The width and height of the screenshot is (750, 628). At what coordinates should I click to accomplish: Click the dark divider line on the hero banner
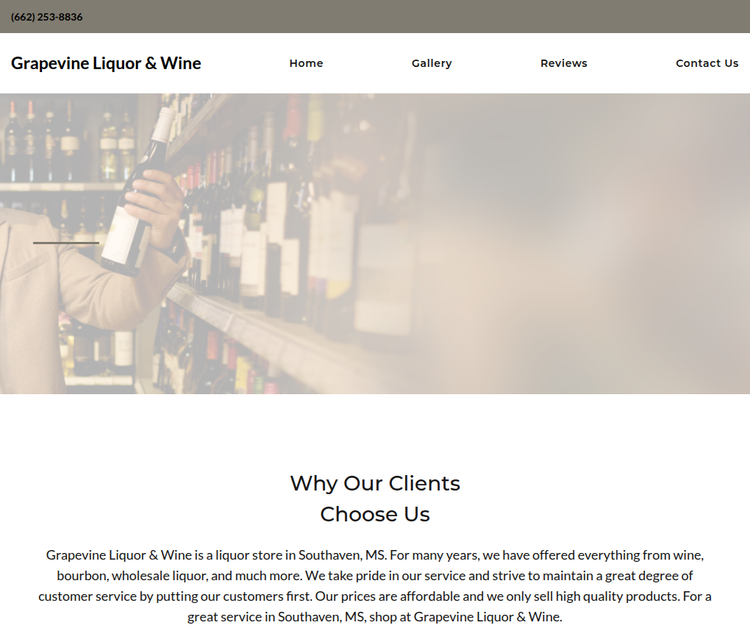click(66, 243)
